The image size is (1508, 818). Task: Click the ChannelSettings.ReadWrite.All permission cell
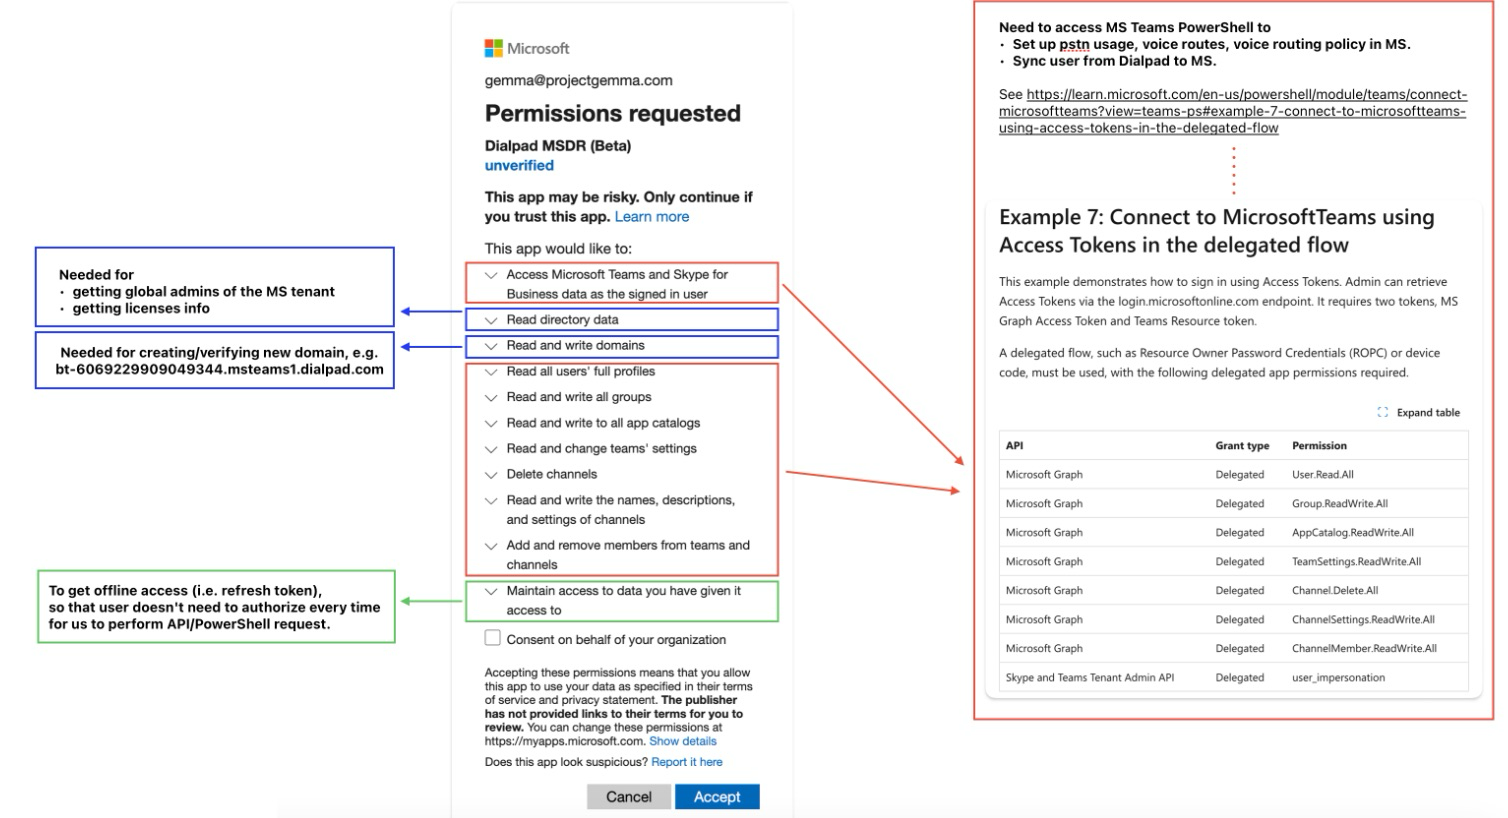click(x=1363, y=620)
